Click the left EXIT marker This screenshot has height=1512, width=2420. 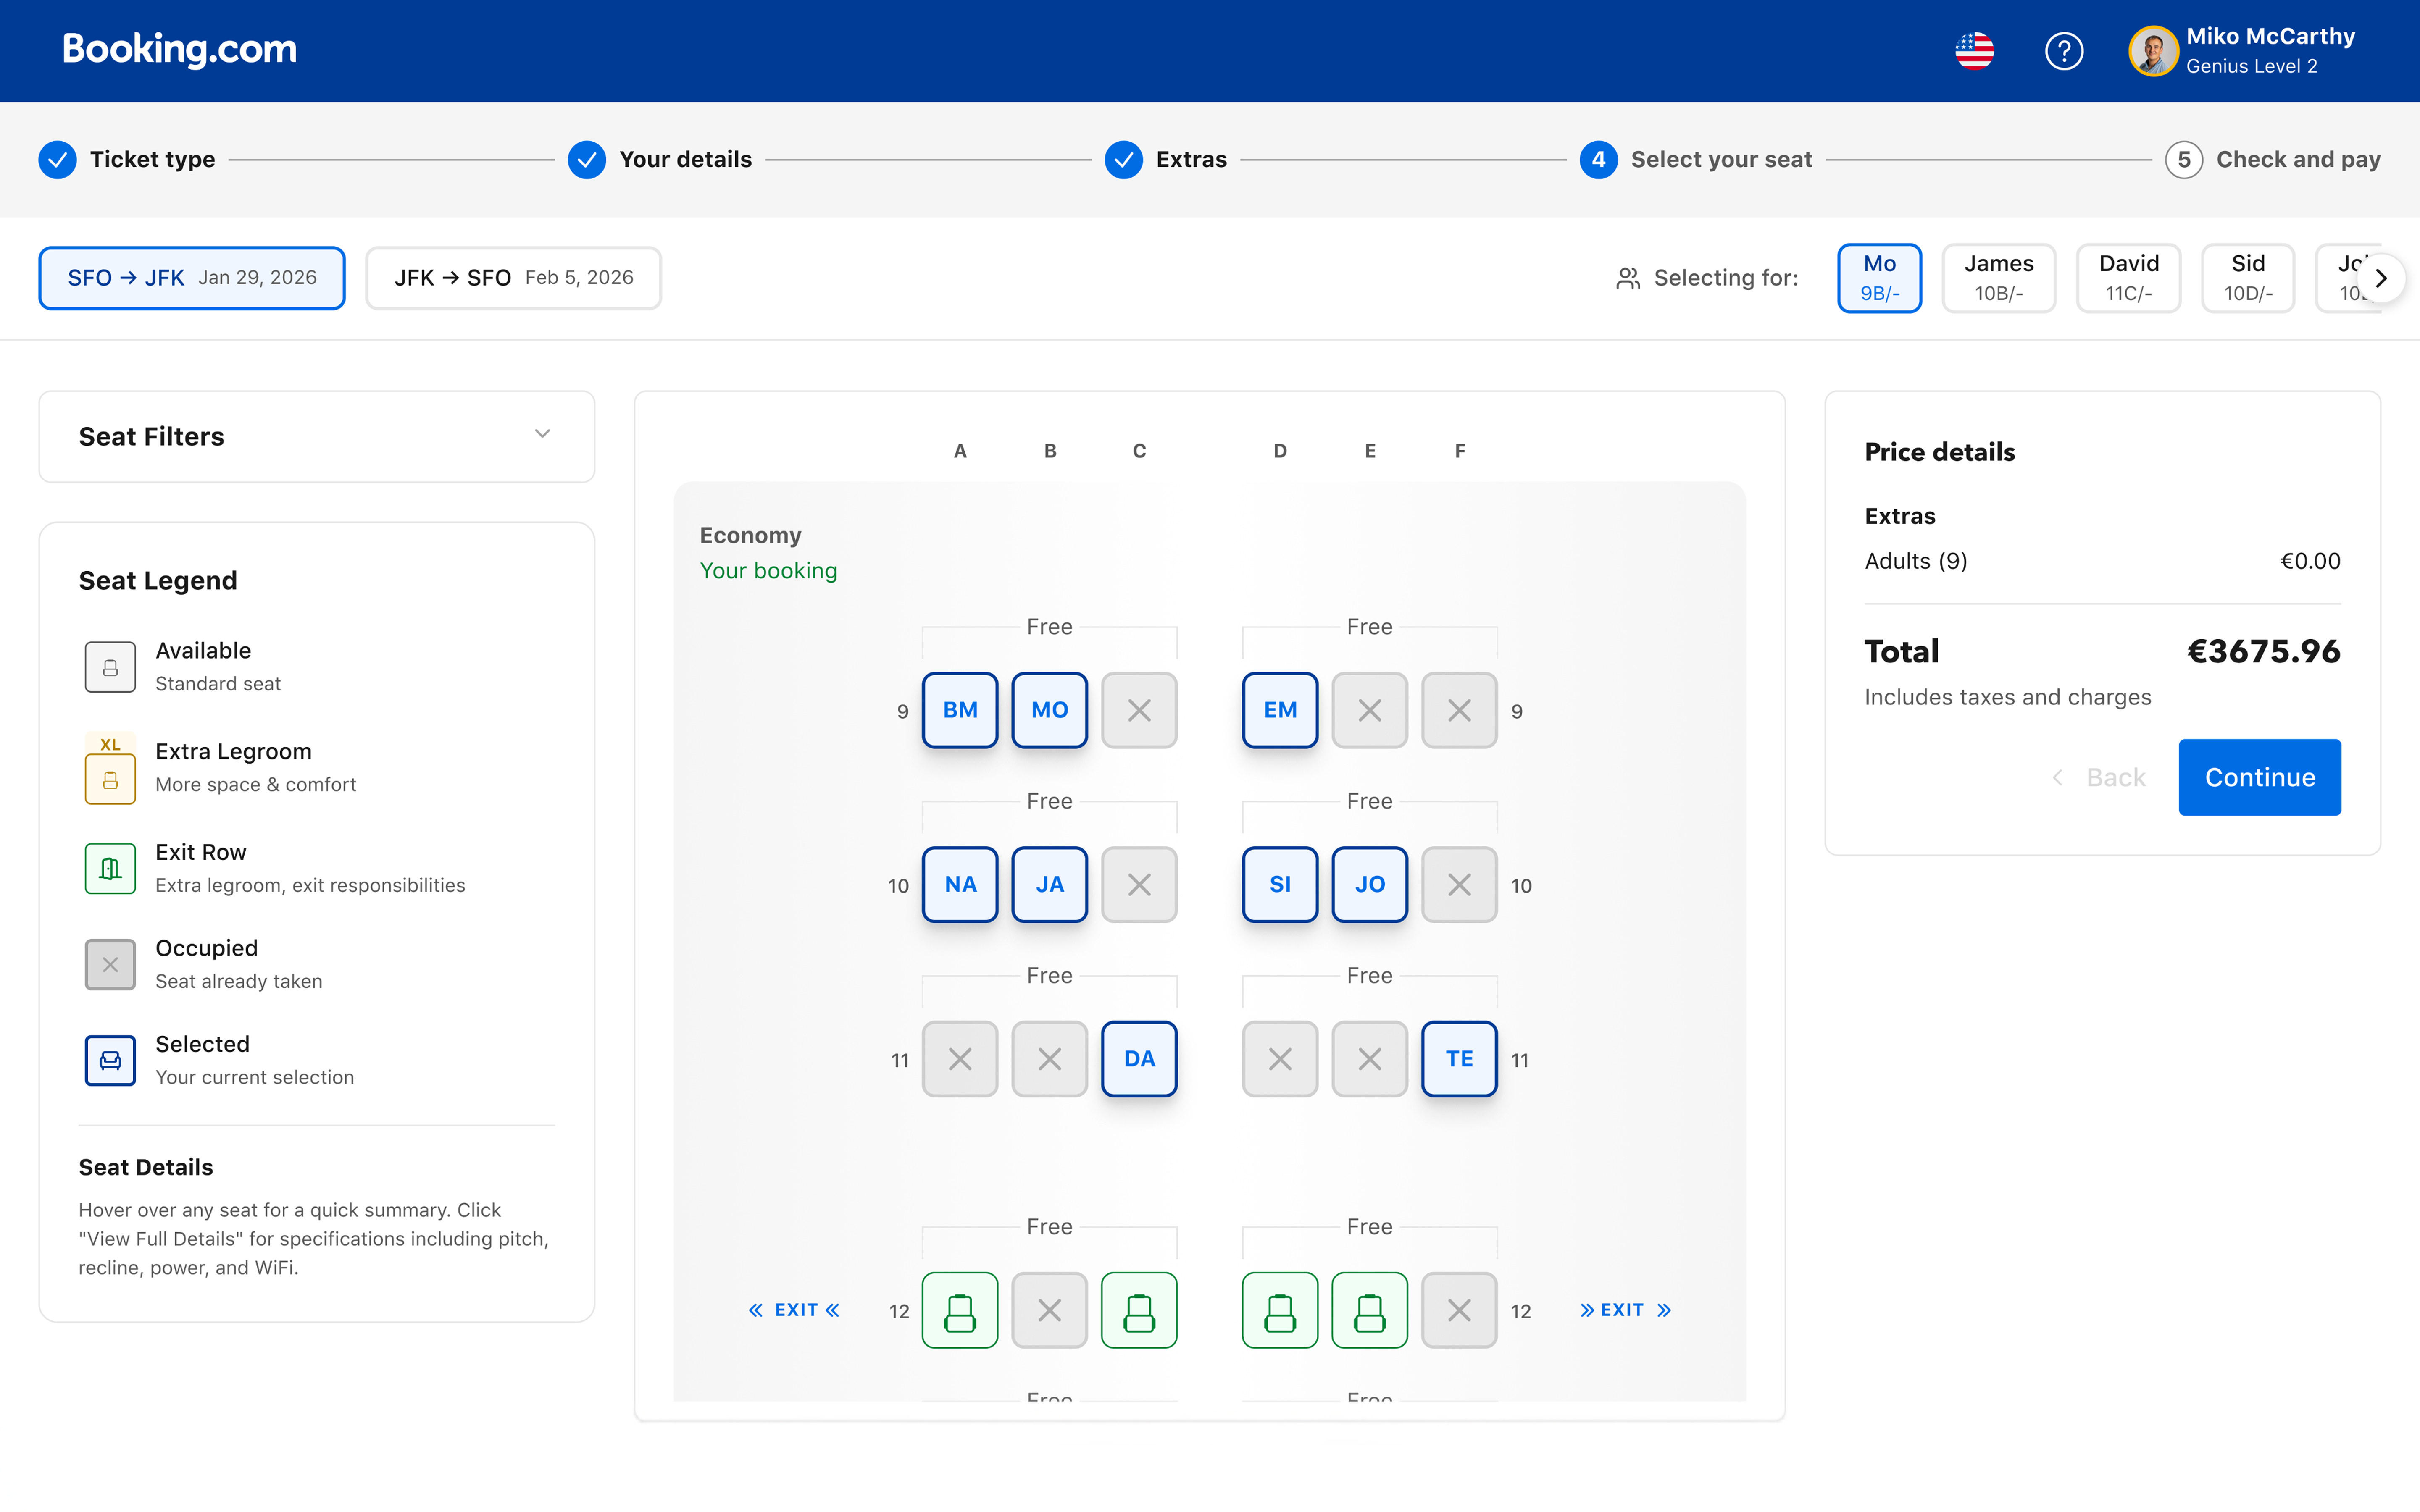794,1310
